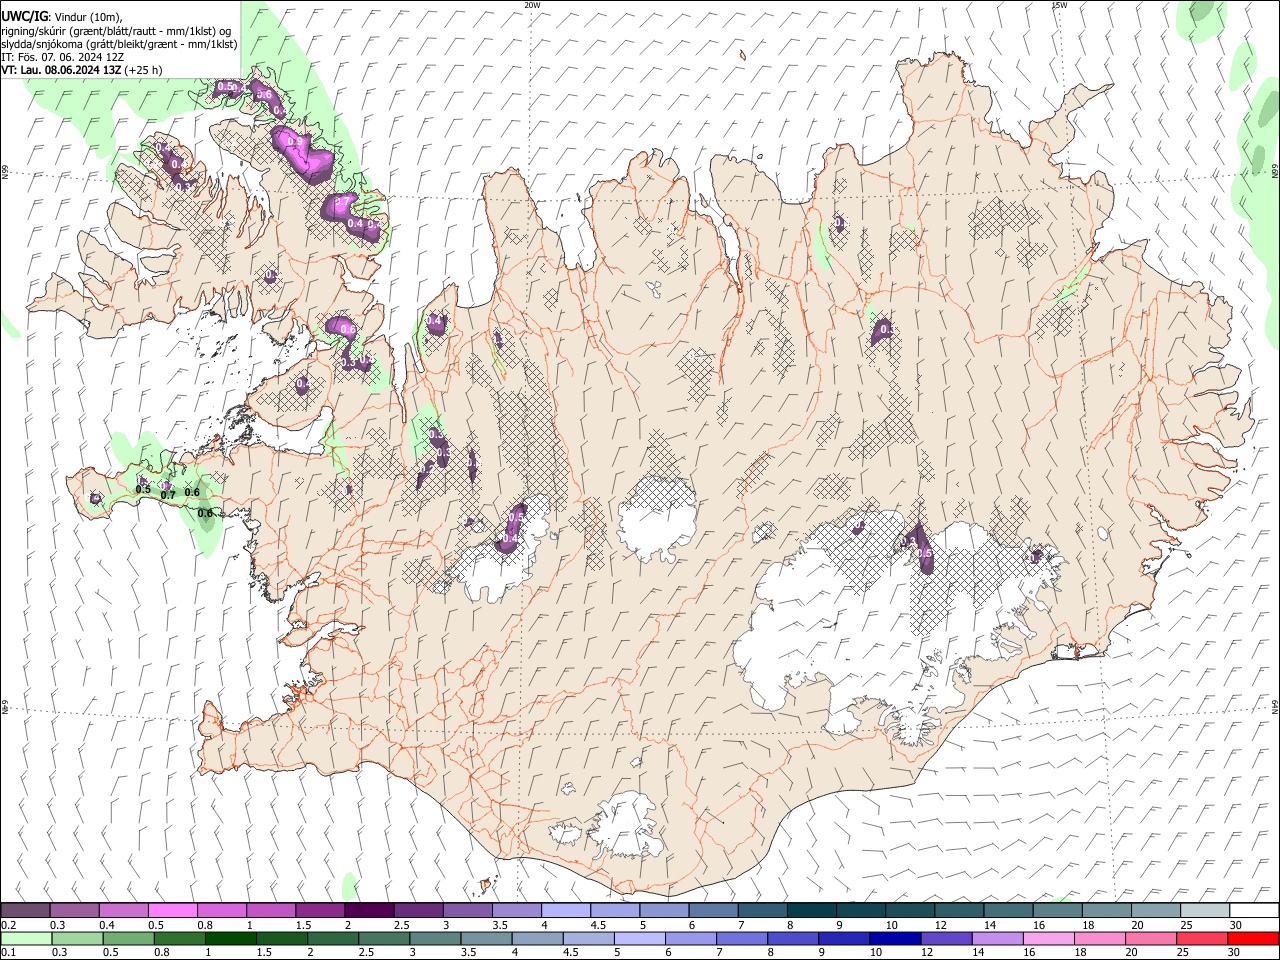Image resolution: width=1280 pixels, height=960 pixels.
Task: Select the '(+25 h)' forecast offset text
Action: click(144, 70)
